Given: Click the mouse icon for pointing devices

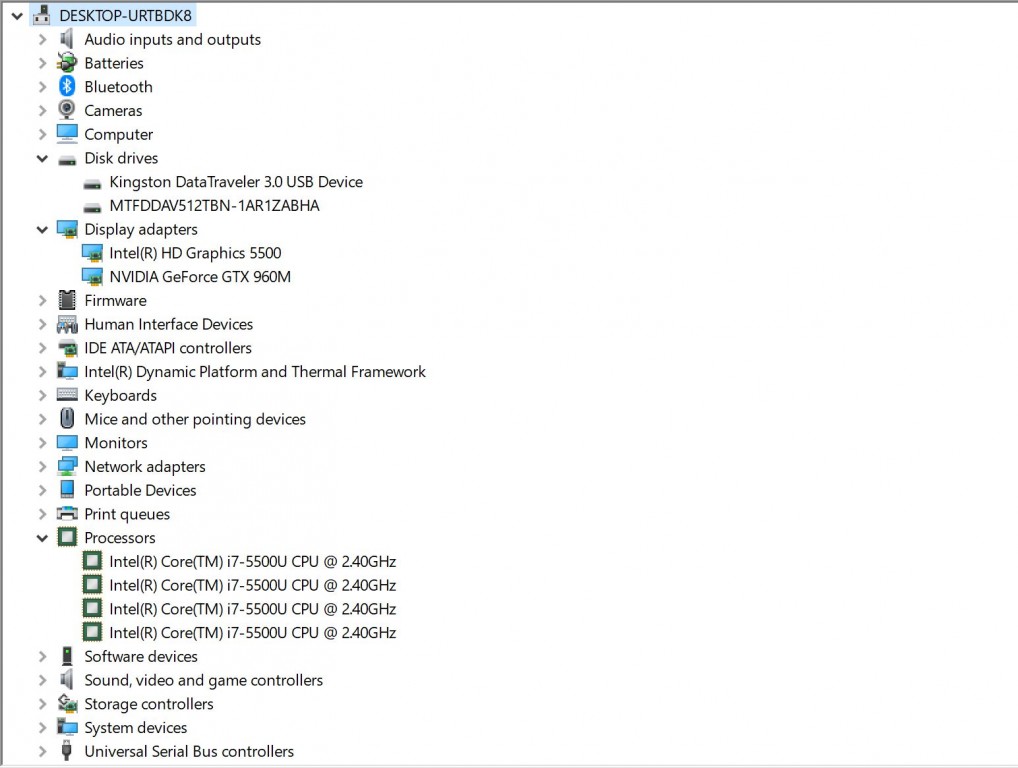Looking at the screenshot, I should click(x=67, y=418).
